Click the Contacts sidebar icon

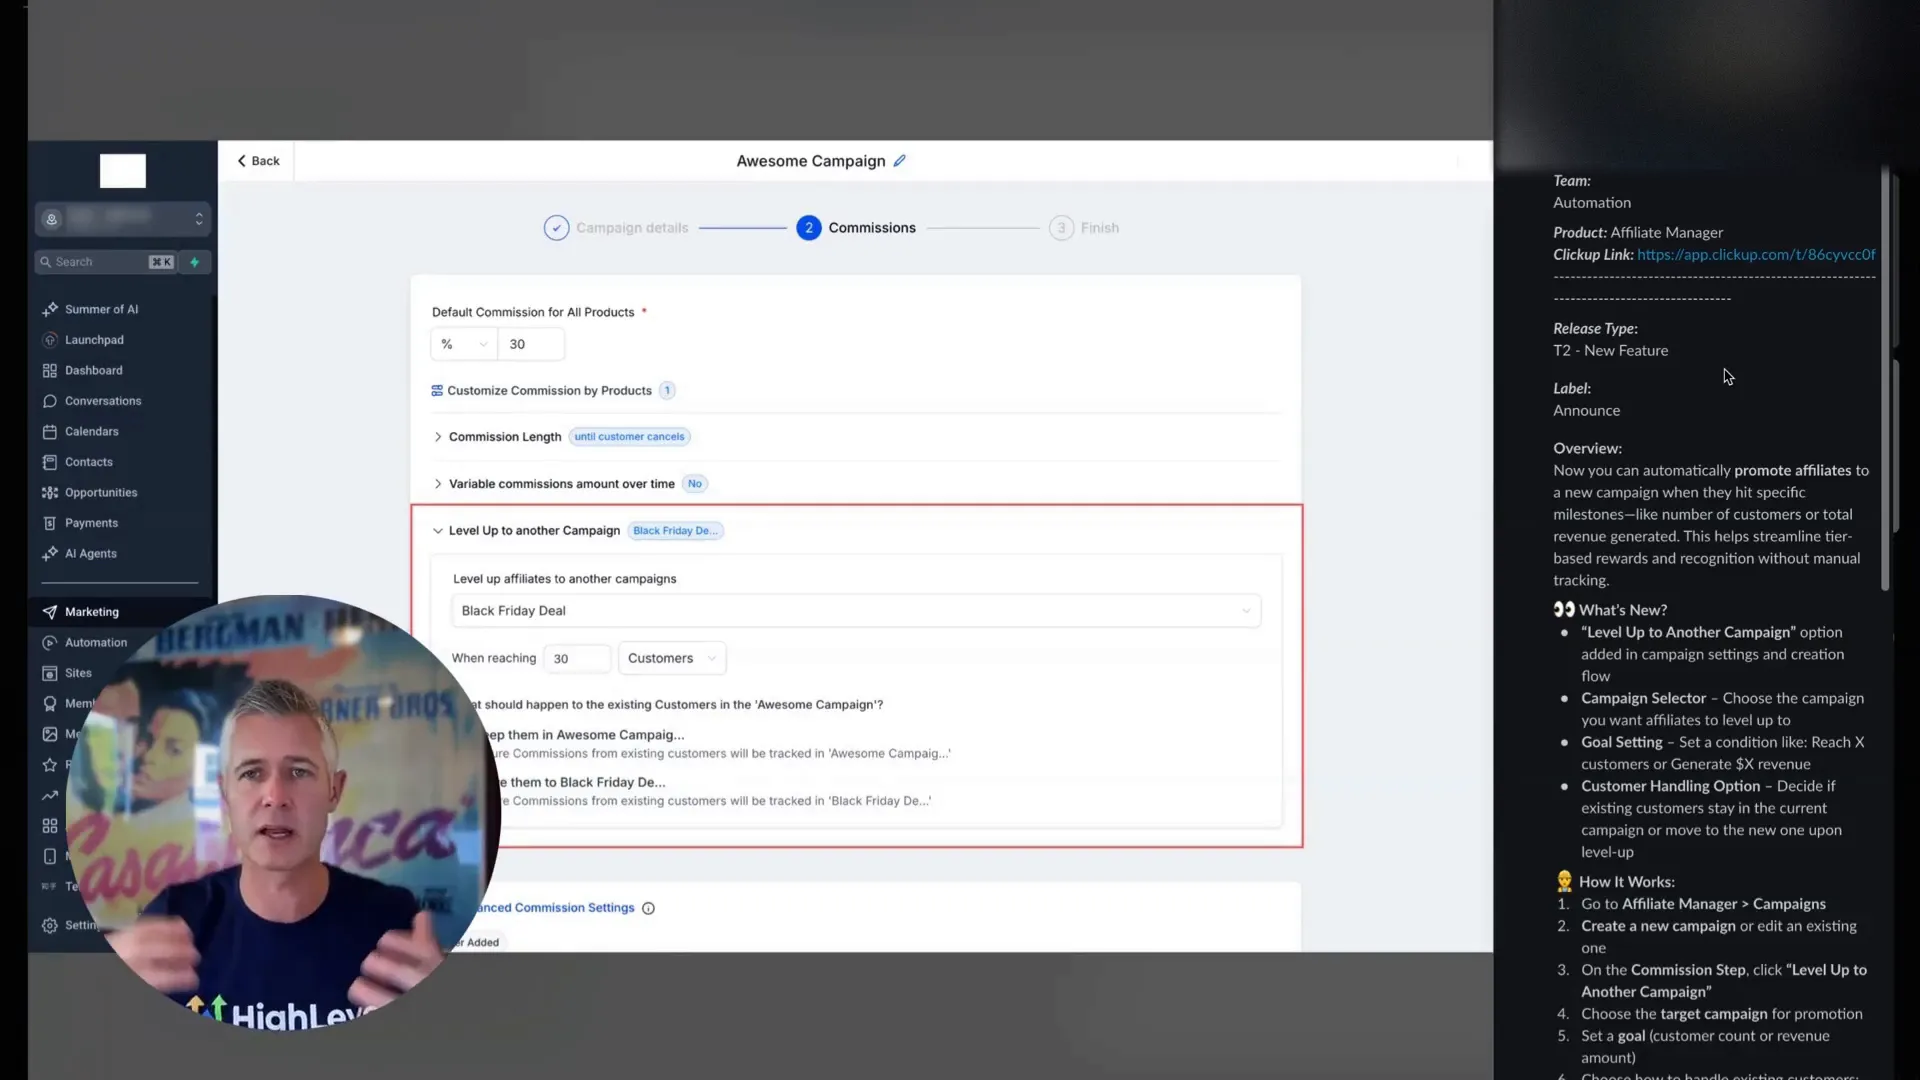point(50,462)
